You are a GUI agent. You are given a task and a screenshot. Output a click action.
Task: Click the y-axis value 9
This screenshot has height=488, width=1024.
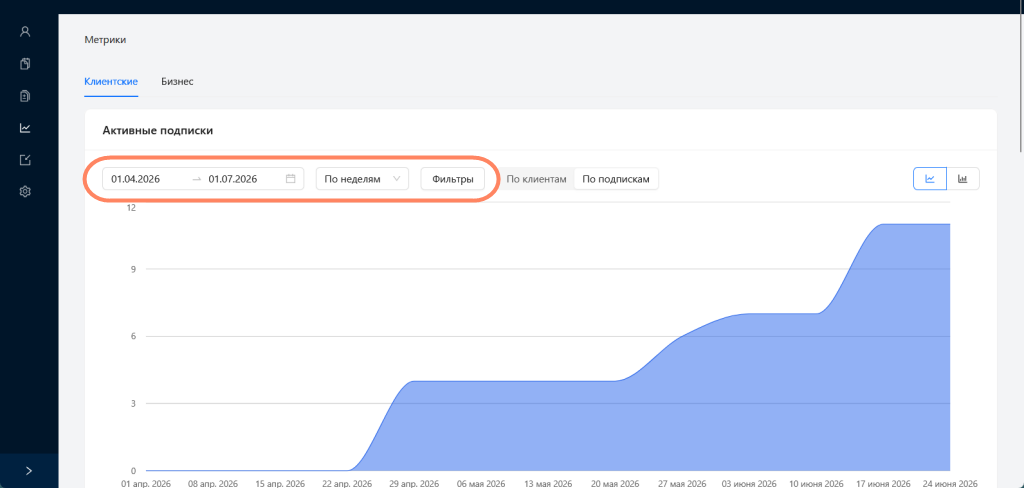point(133,268)
